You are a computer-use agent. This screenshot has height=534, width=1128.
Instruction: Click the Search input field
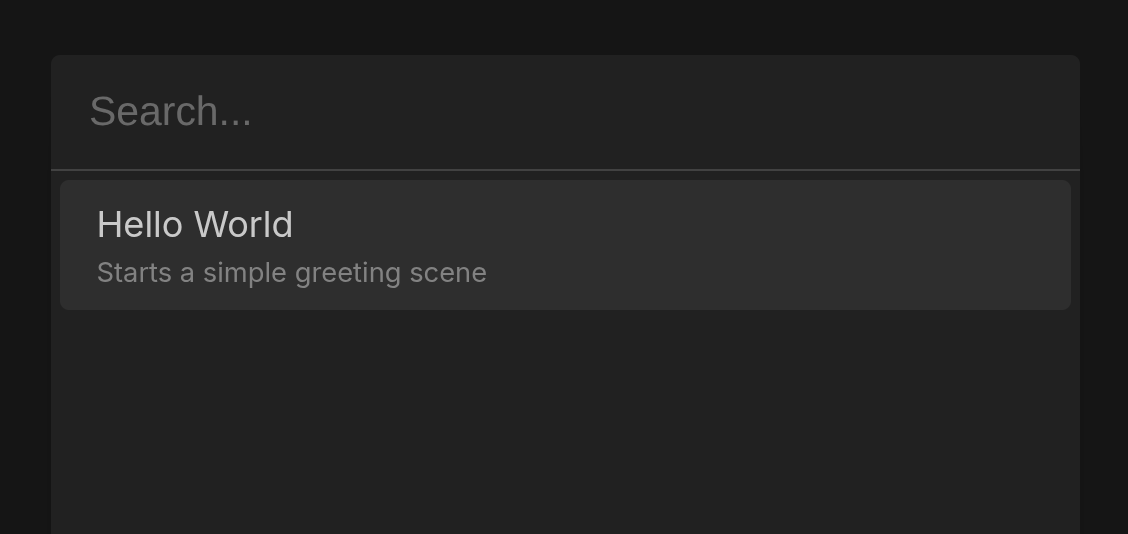[x=565, y=112]
